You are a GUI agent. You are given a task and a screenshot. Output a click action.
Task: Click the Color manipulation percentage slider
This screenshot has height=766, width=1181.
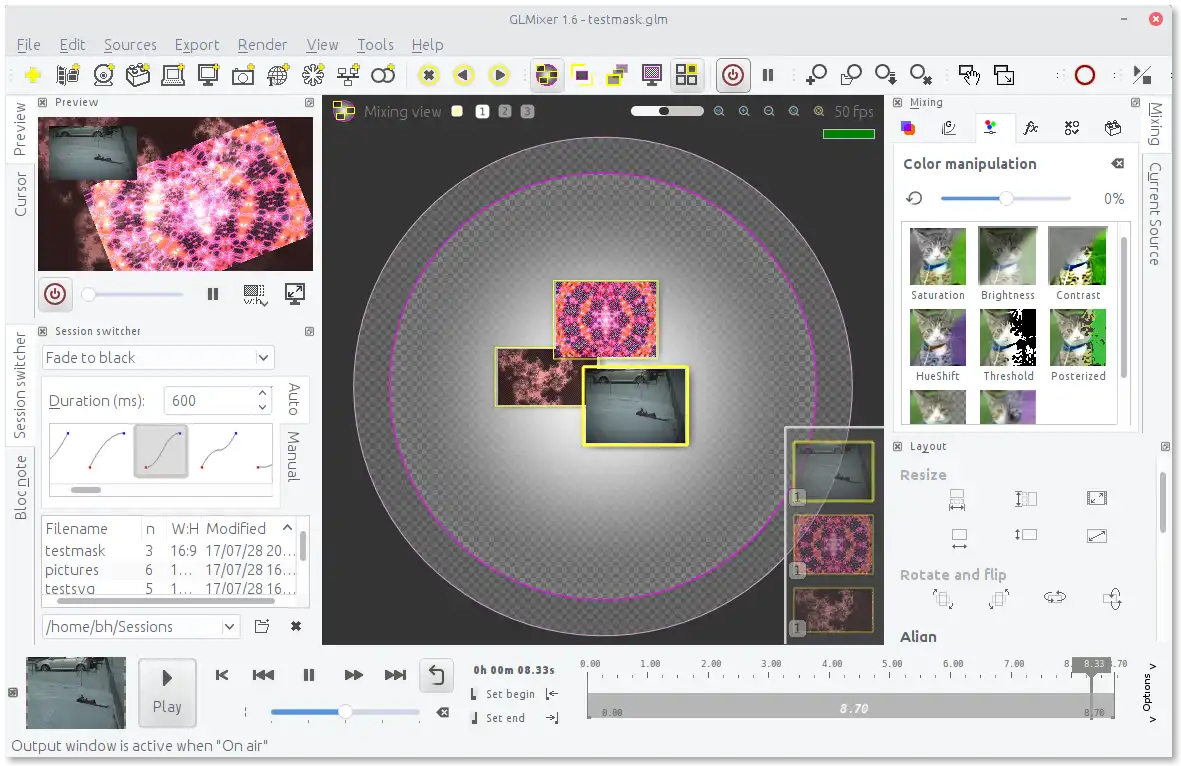1005,199
